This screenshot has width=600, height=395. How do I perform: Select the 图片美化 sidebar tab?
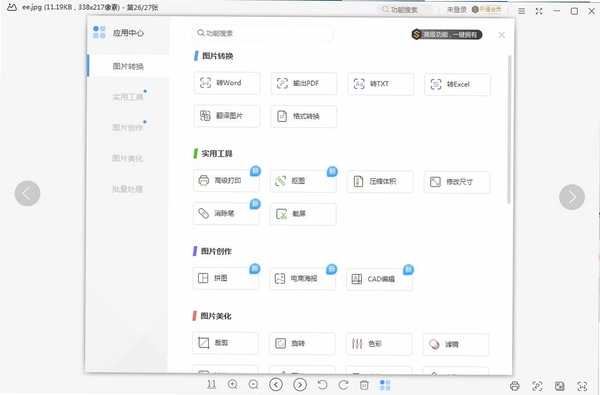(x=128, y=158)
